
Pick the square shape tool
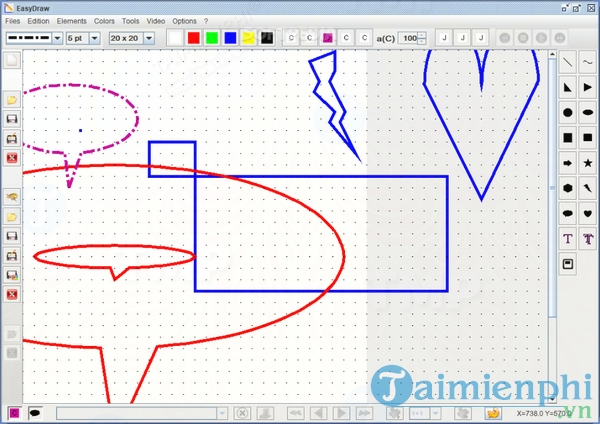point(567,138)
